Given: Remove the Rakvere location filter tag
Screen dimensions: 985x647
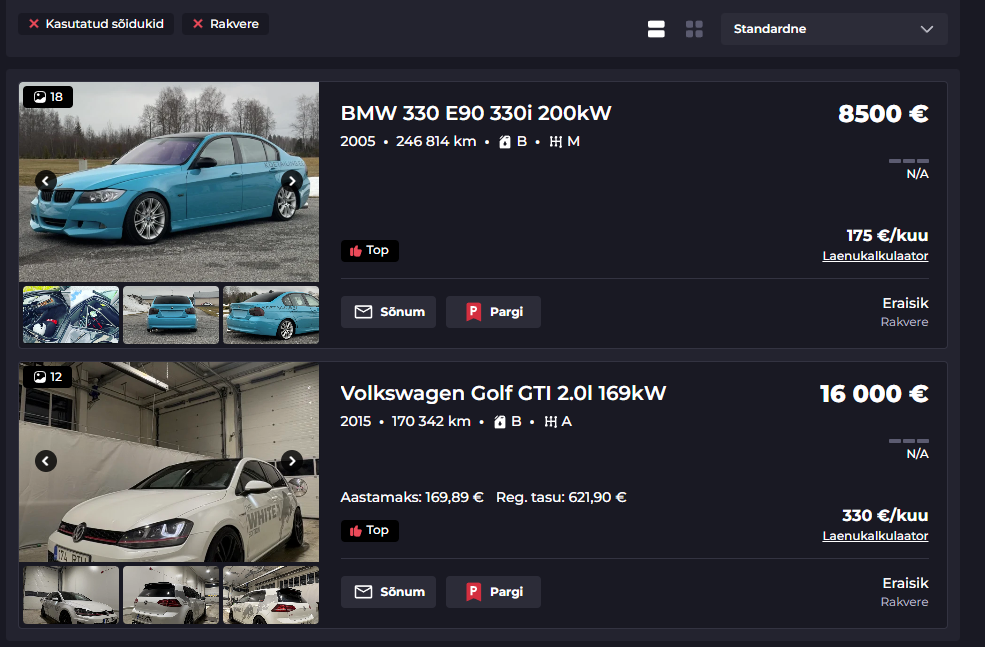Looking at the screenshot, I should point(197,24).
